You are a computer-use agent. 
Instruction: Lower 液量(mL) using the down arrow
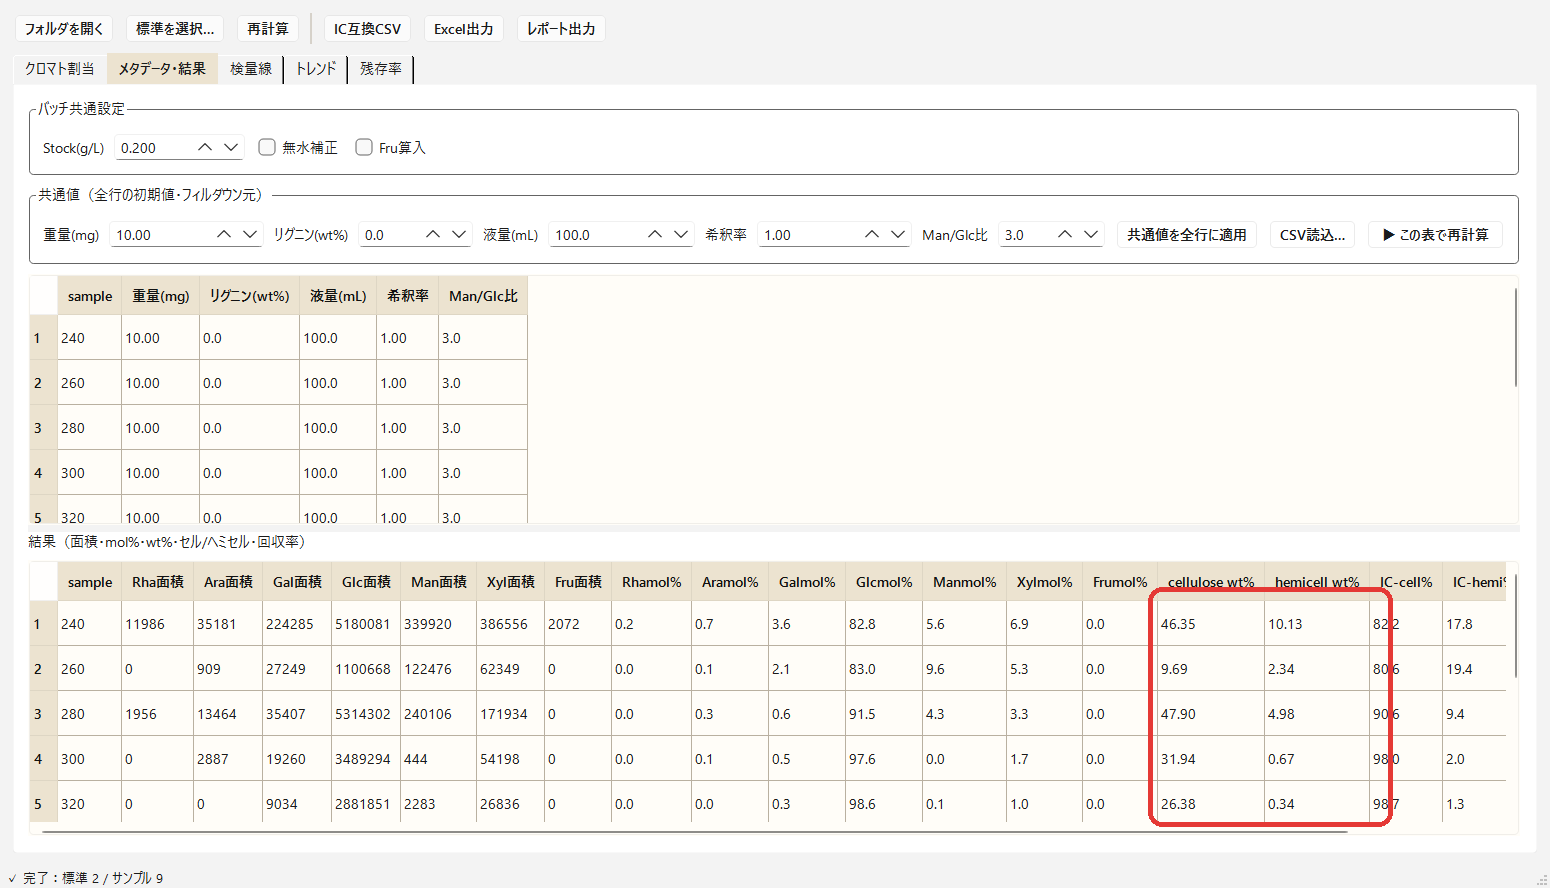681,234
